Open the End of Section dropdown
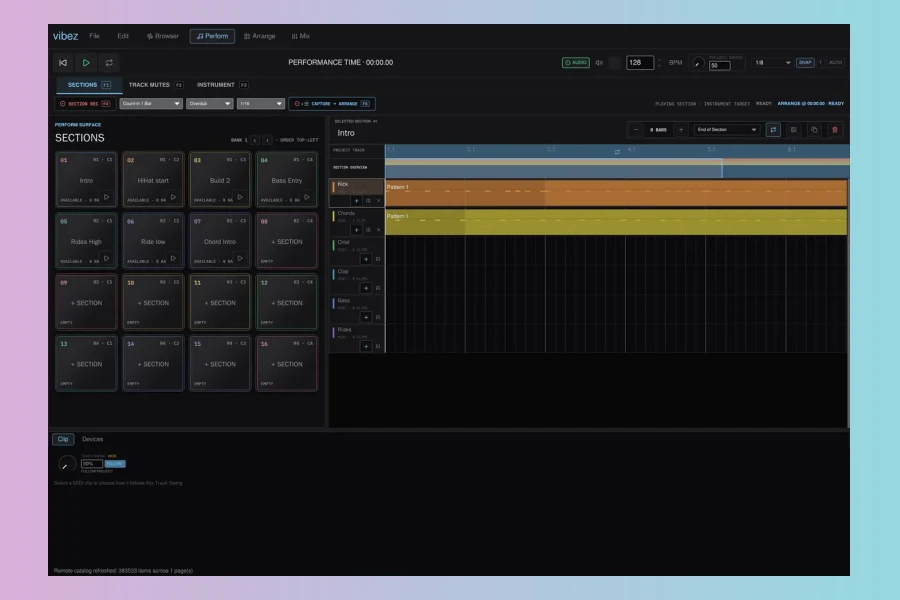Image resolution: width=900 pixels, height=600 pixels. click(727, 130)
